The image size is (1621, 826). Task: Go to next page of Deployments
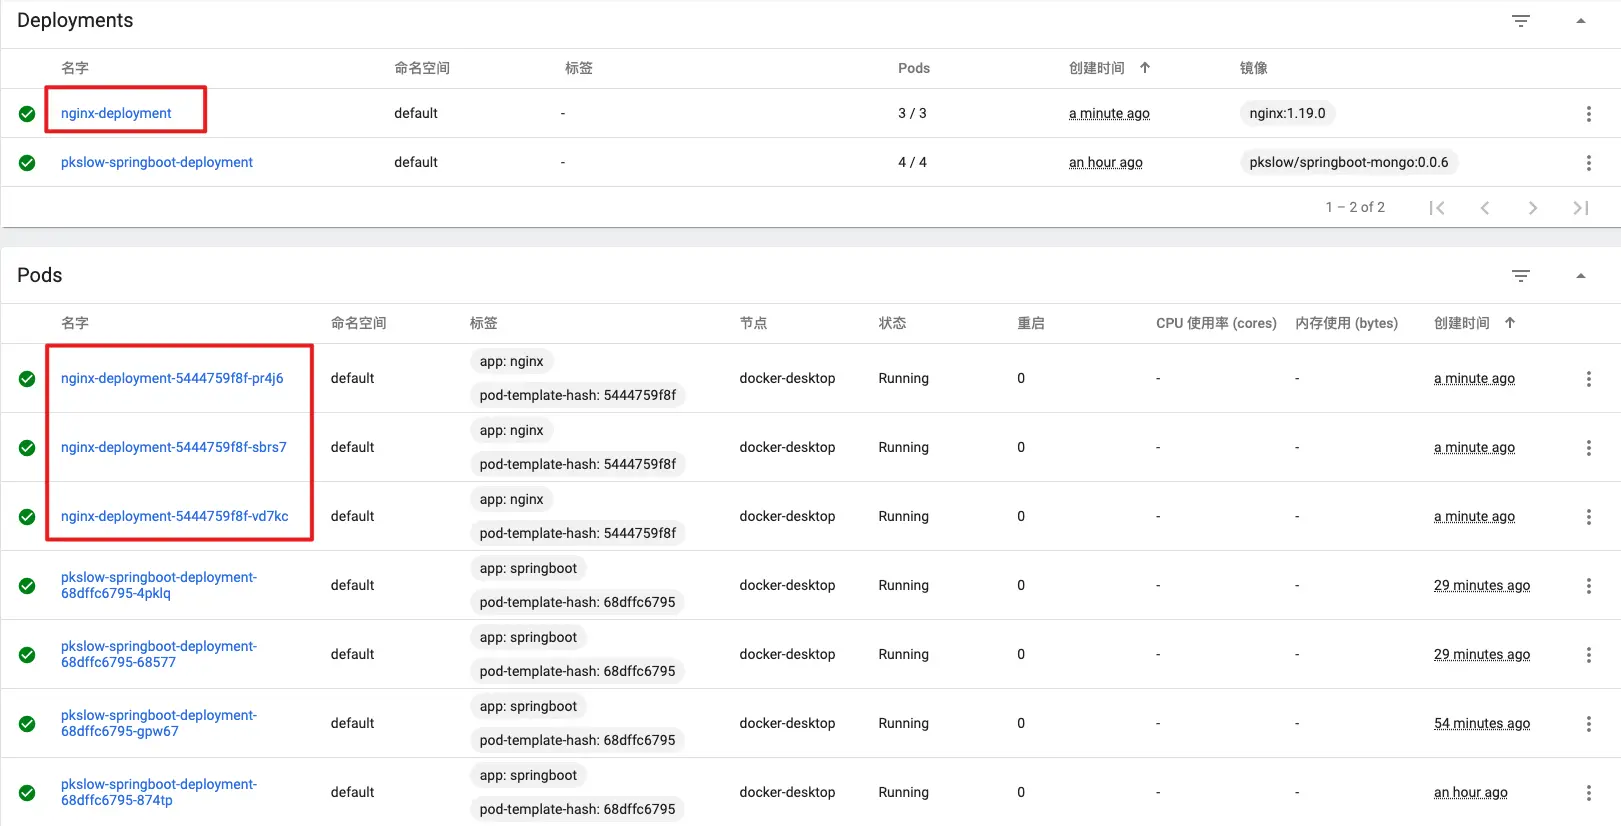1533,208
